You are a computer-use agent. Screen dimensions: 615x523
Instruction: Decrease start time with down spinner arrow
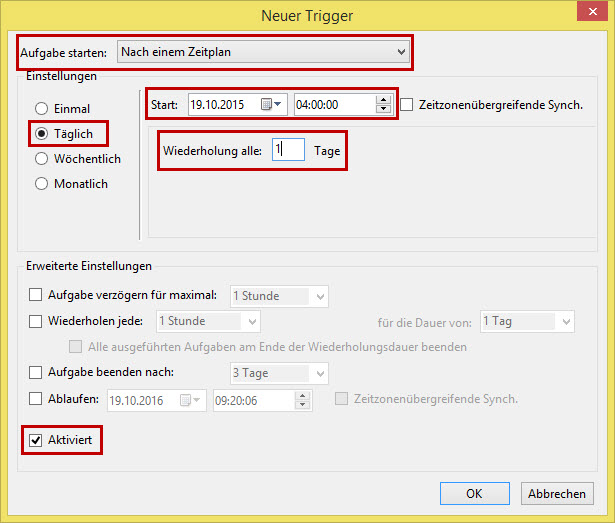tap(383, 110)
